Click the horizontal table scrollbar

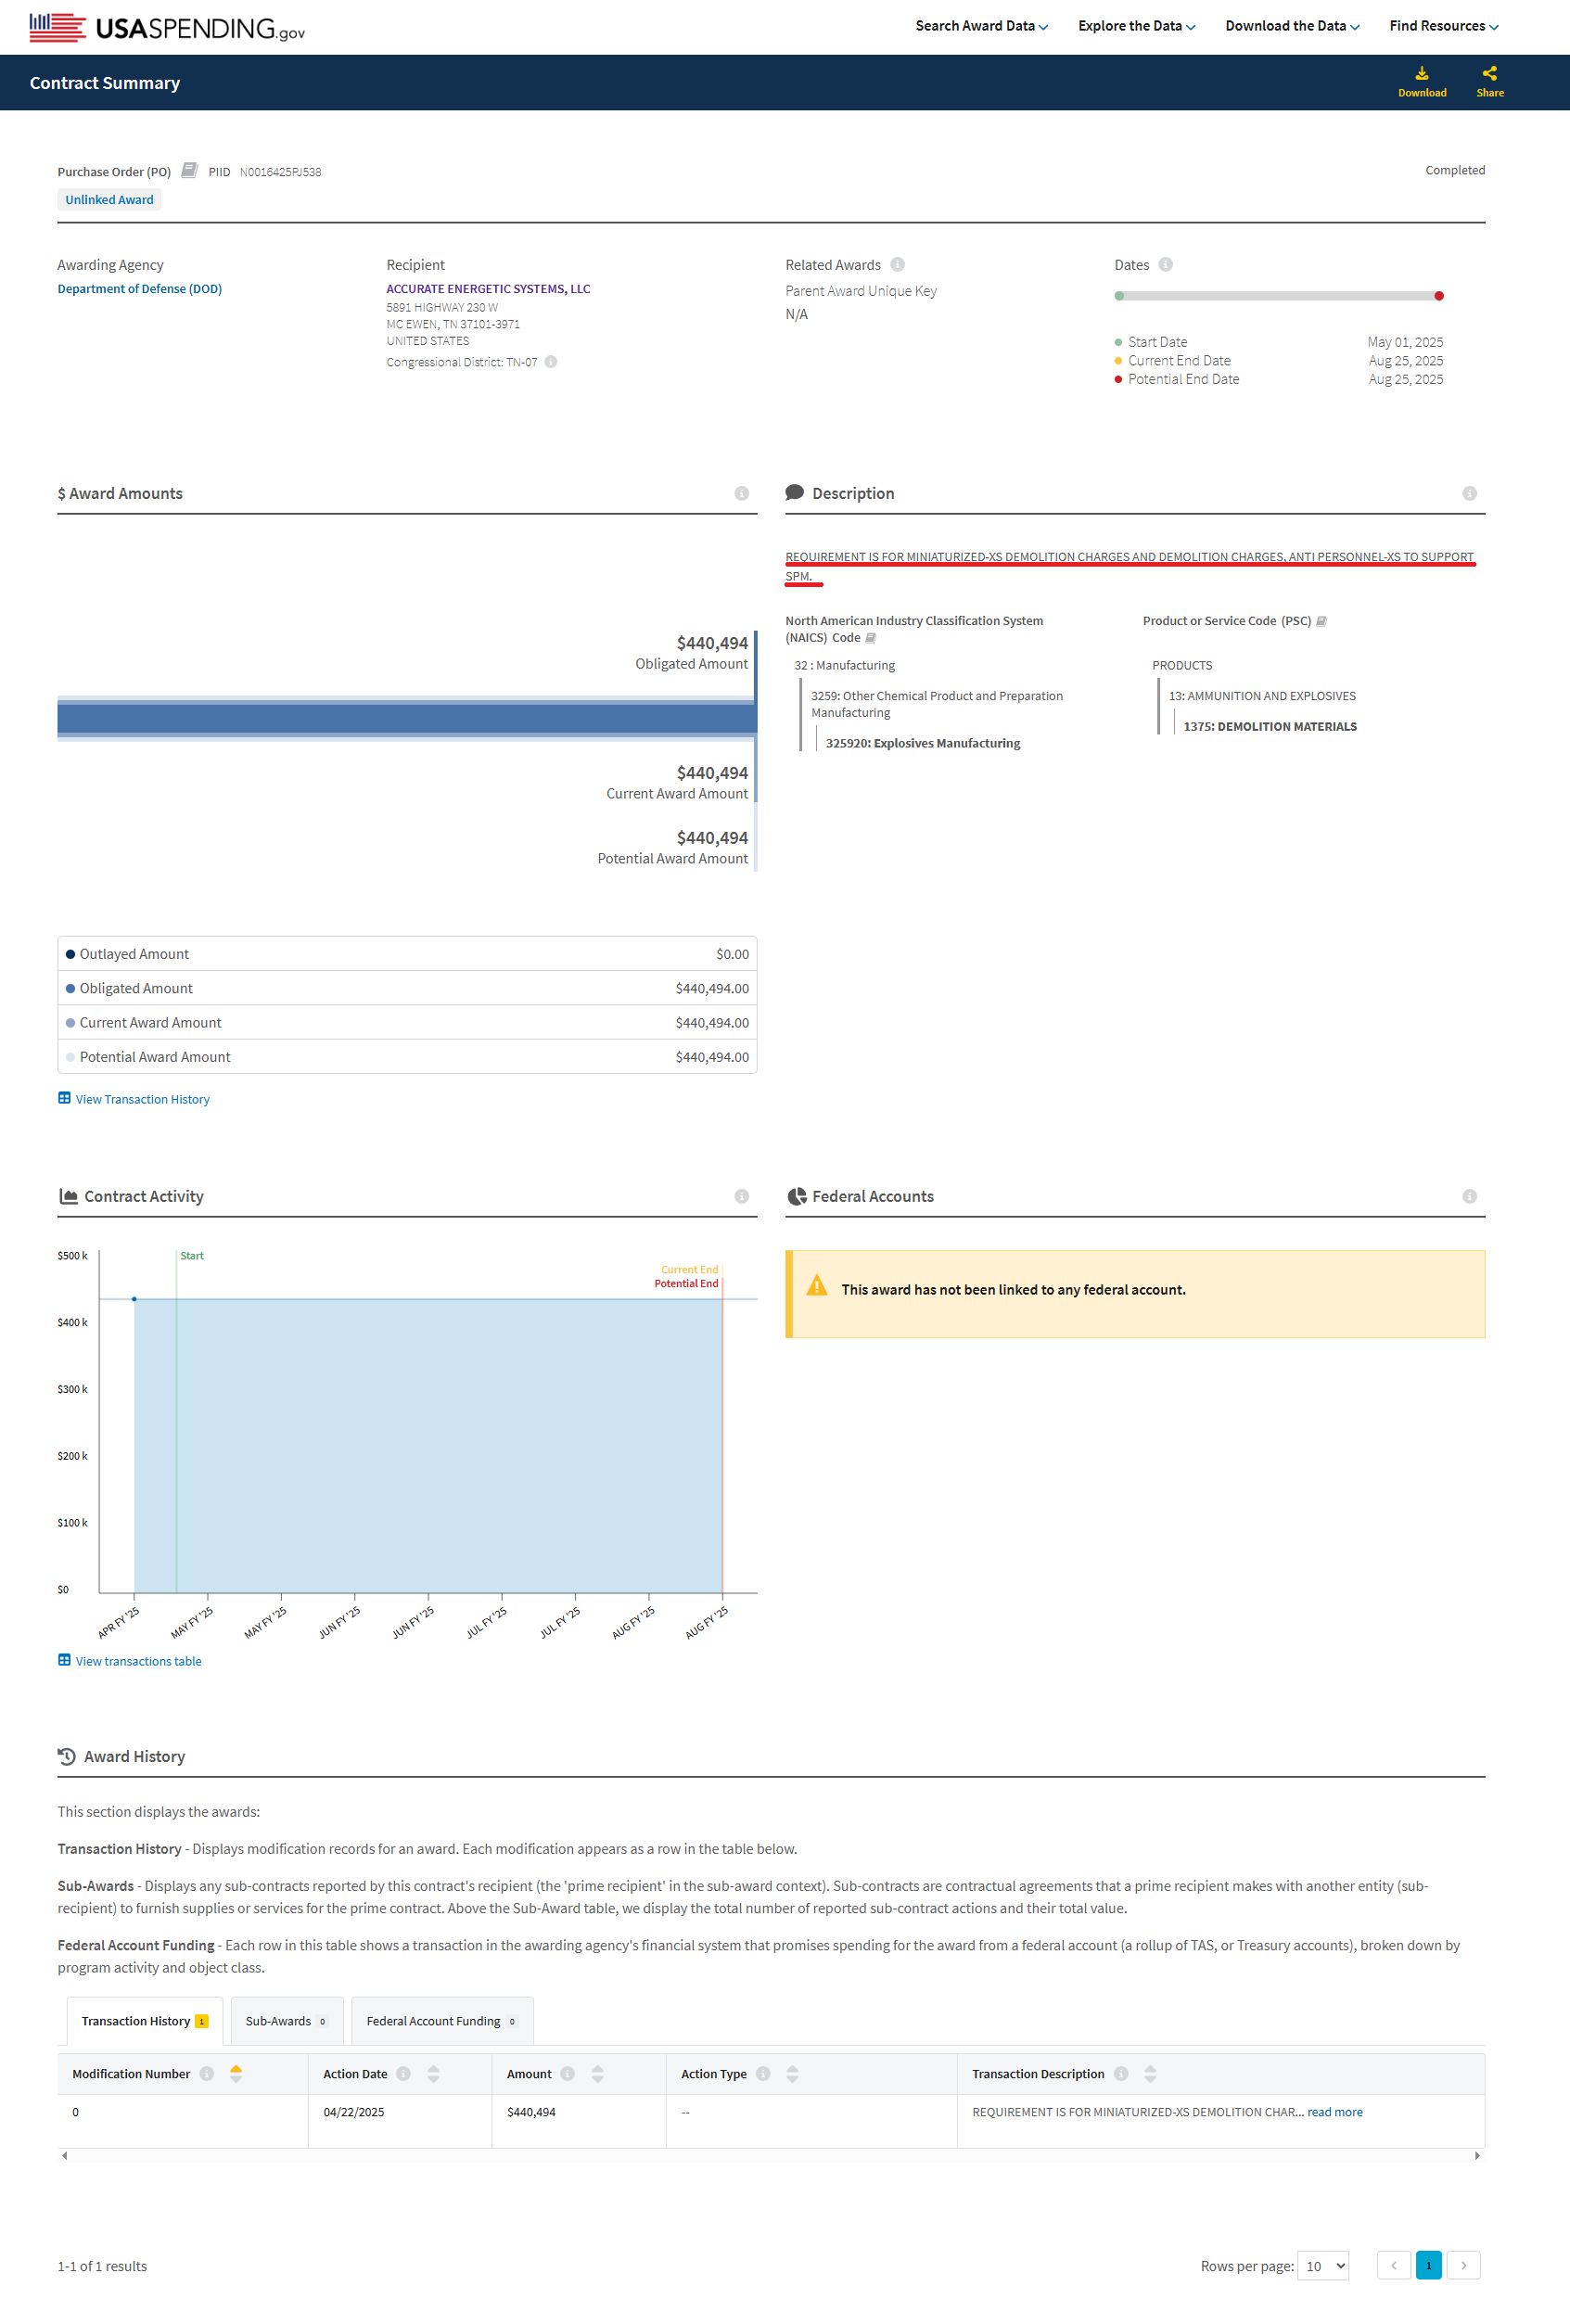(770, 2155)
